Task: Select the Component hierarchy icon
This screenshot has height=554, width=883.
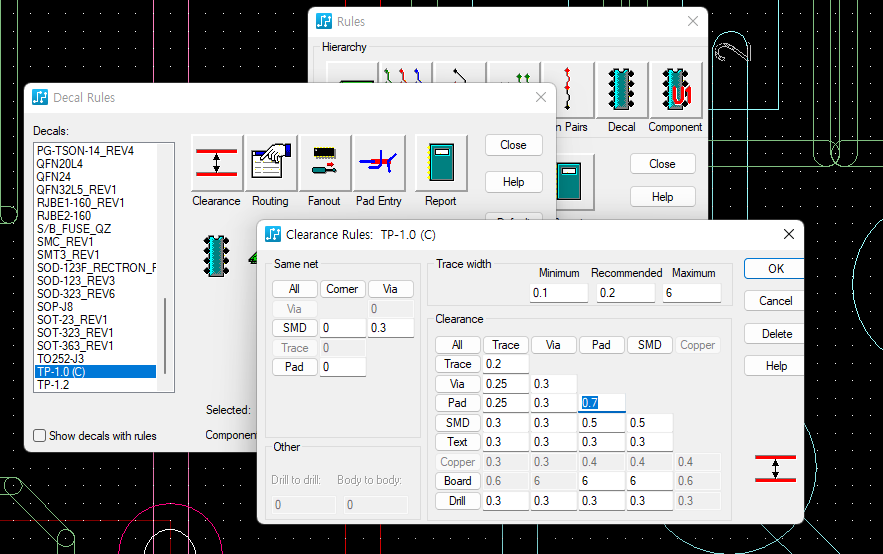Action: (x=675, y=91)
